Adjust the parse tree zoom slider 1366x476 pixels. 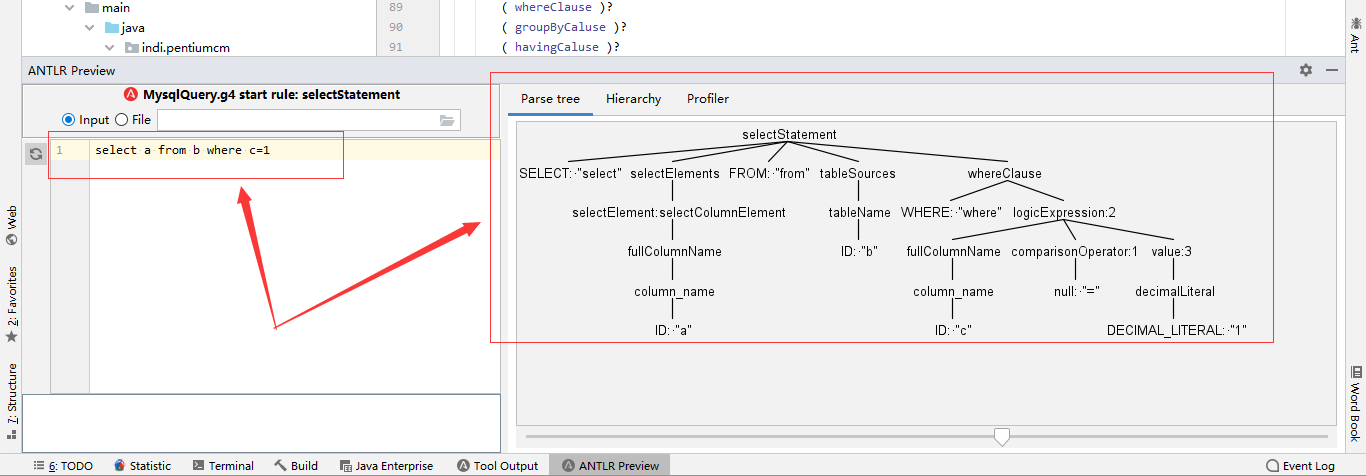click(1001, 436)
